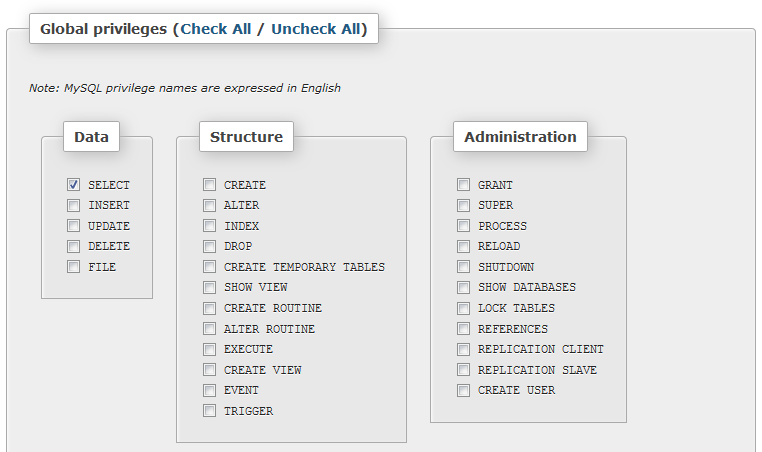Enable the GRANT administration checkbox

[x=463, y=185]
